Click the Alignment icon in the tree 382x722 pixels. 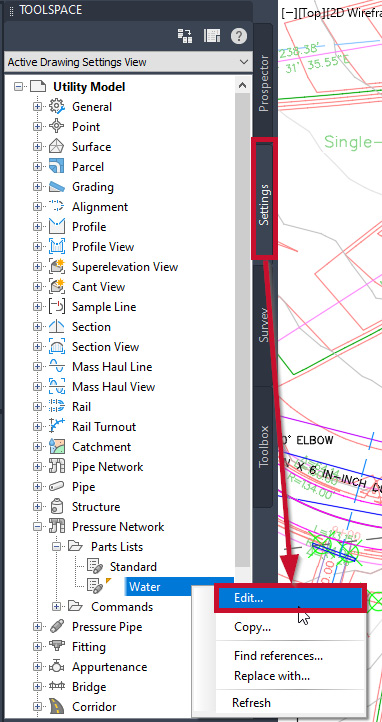[57, 207]
